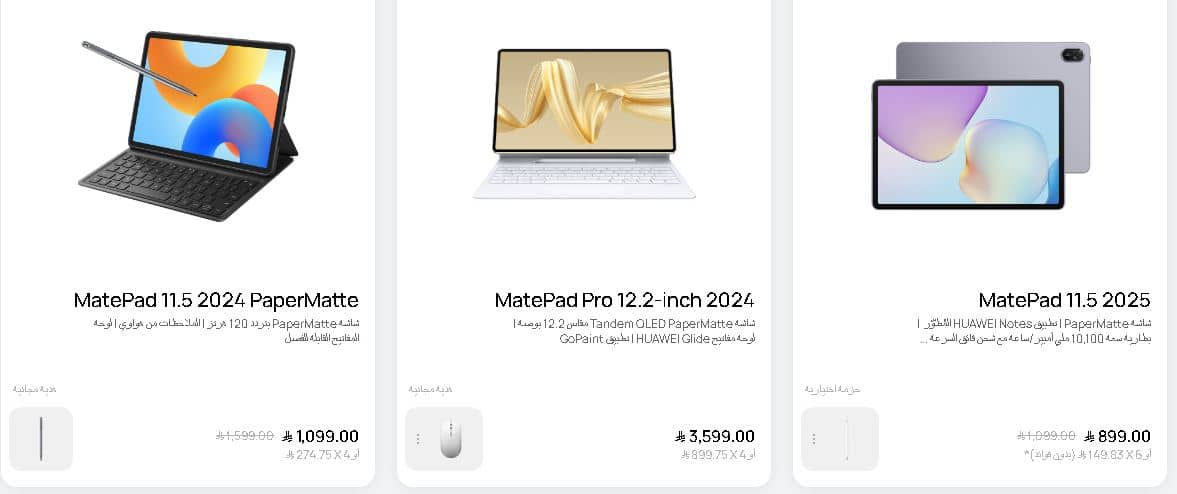
Task: Select the 1,099.00 current price of PaperMatte
Action: pyautogui.click(x=321, y=436)
